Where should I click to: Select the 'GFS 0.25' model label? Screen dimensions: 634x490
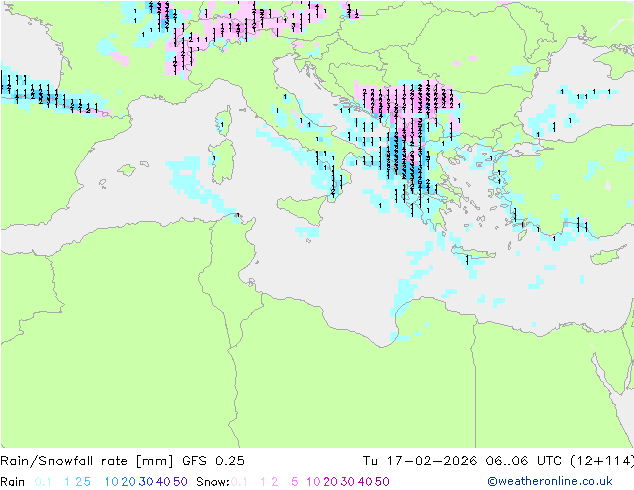[213, 461]
